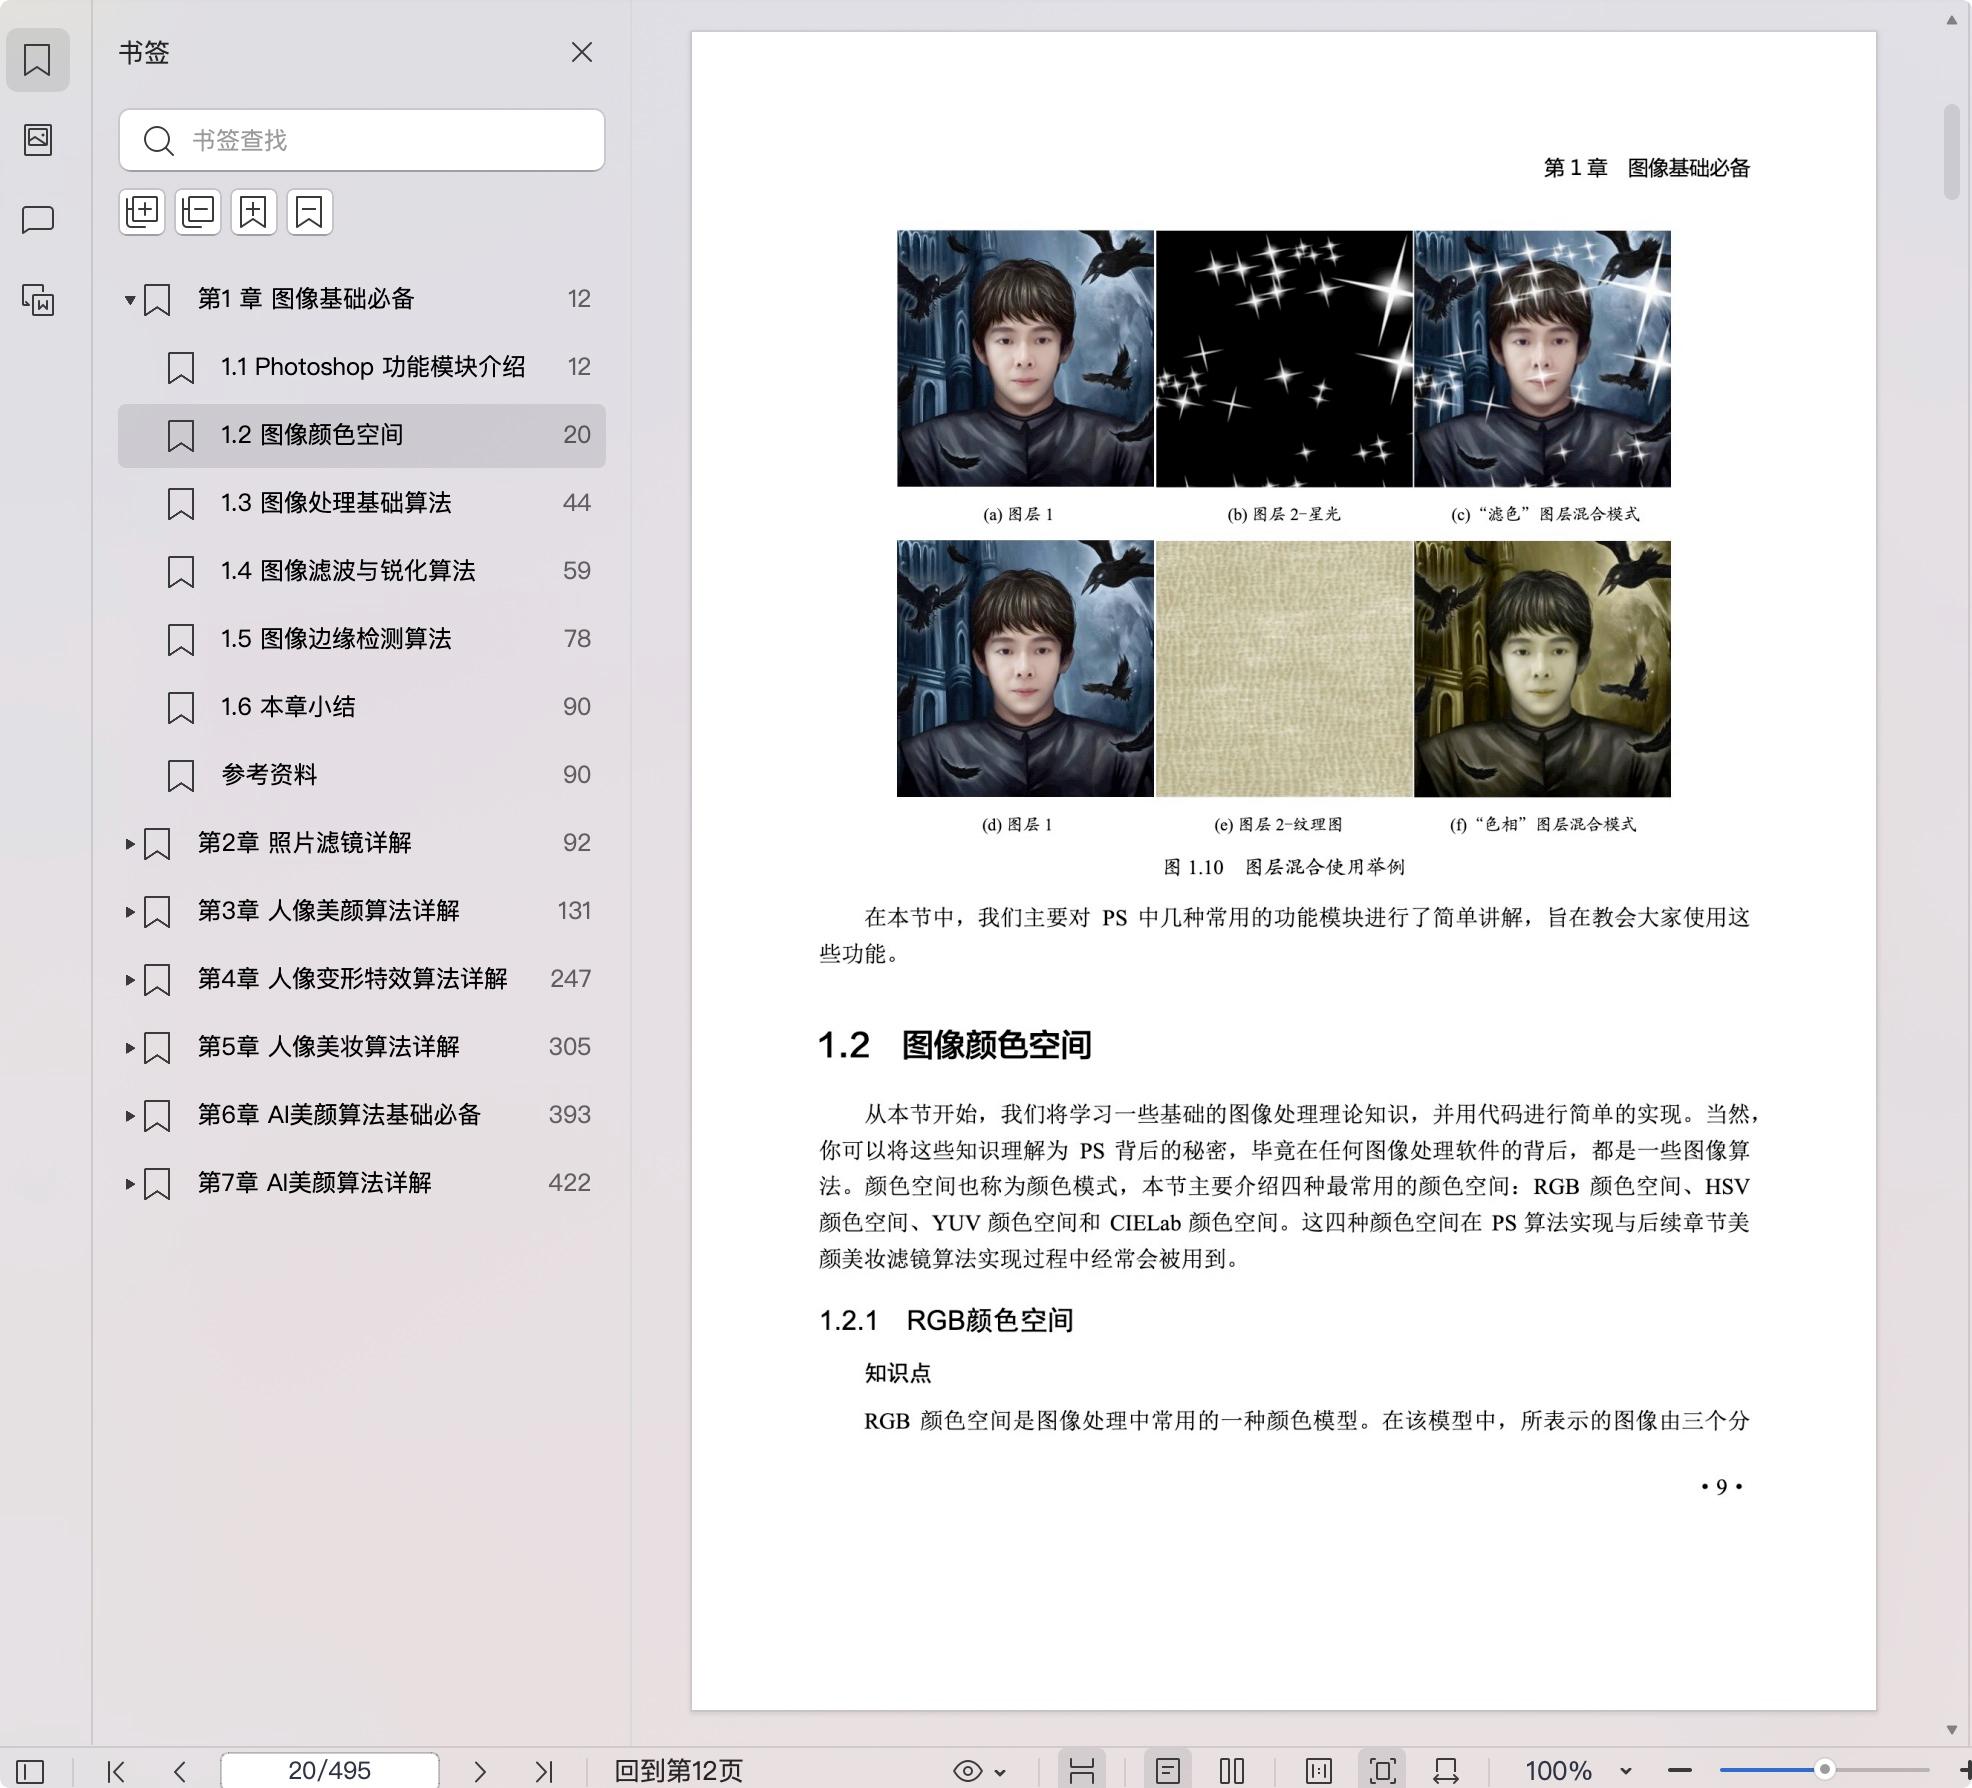Click fit page icon

1382,1771
